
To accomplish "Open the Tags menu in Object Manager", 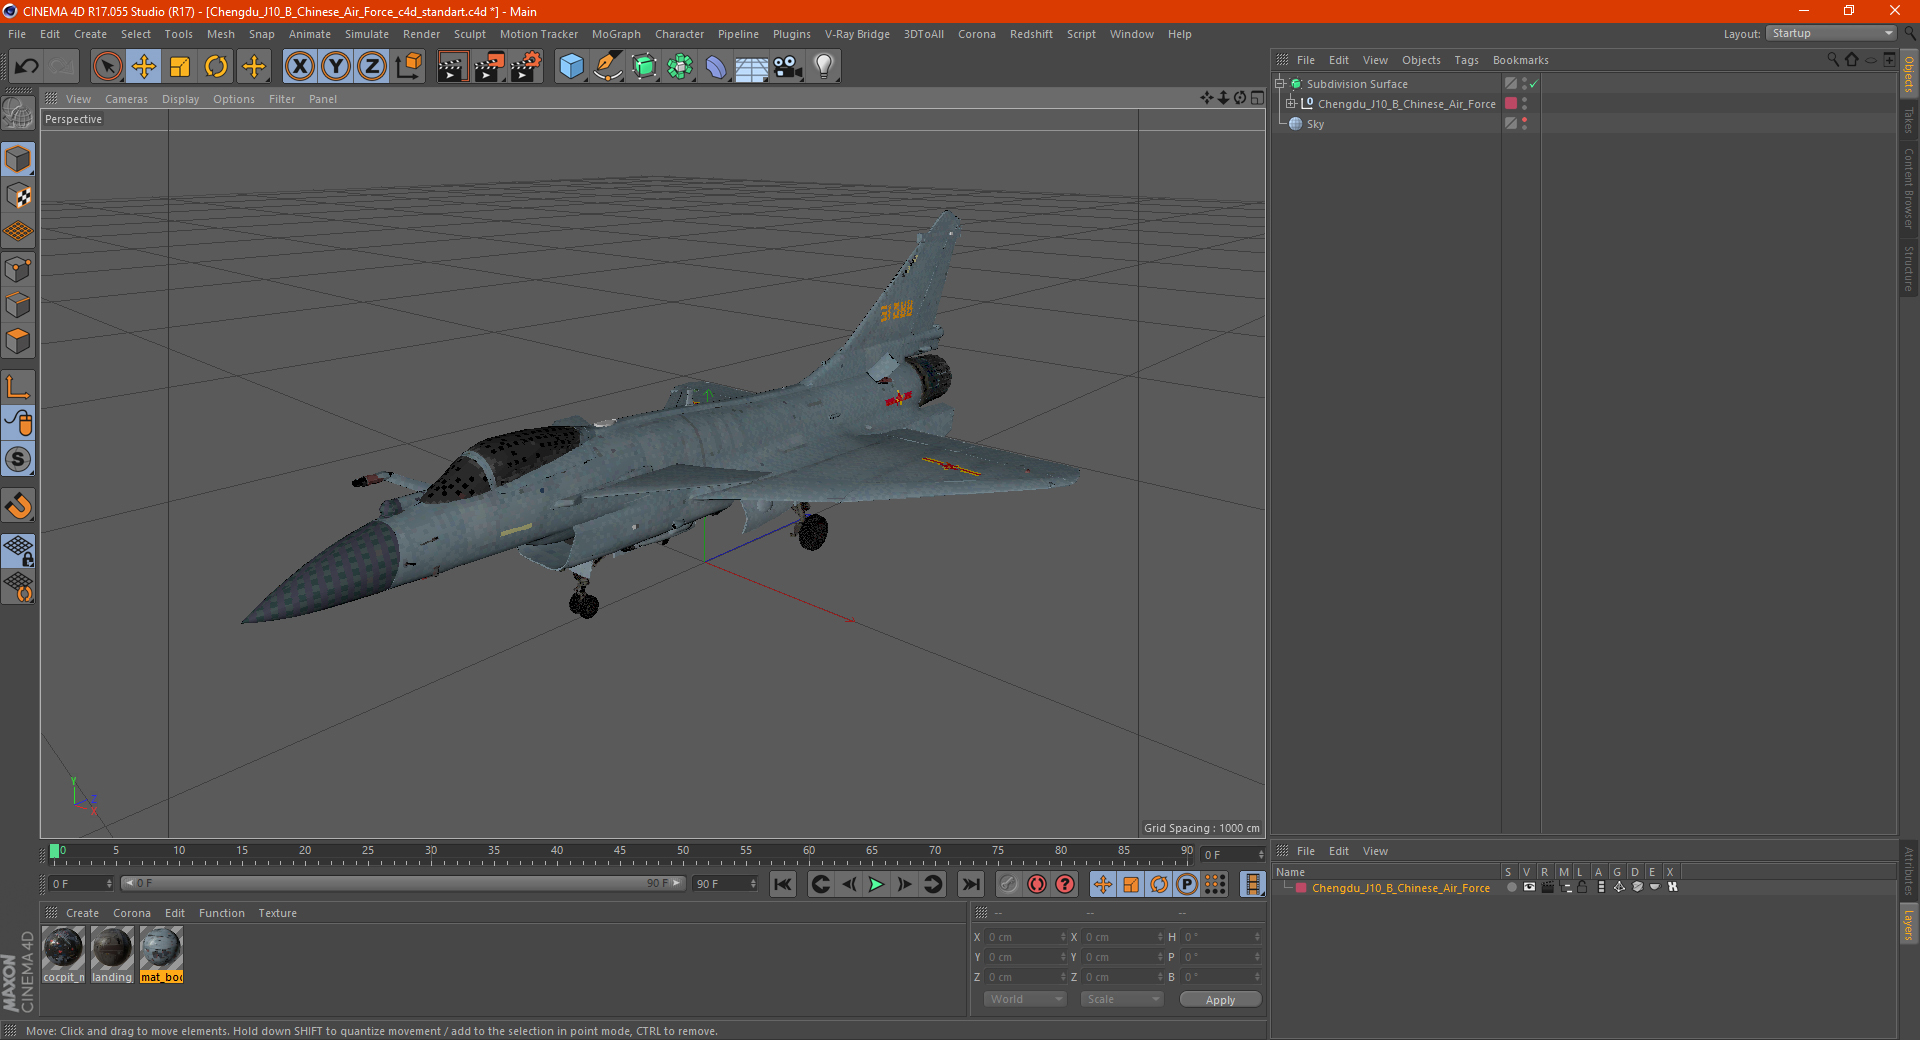I will click(x=1466, y=60).
